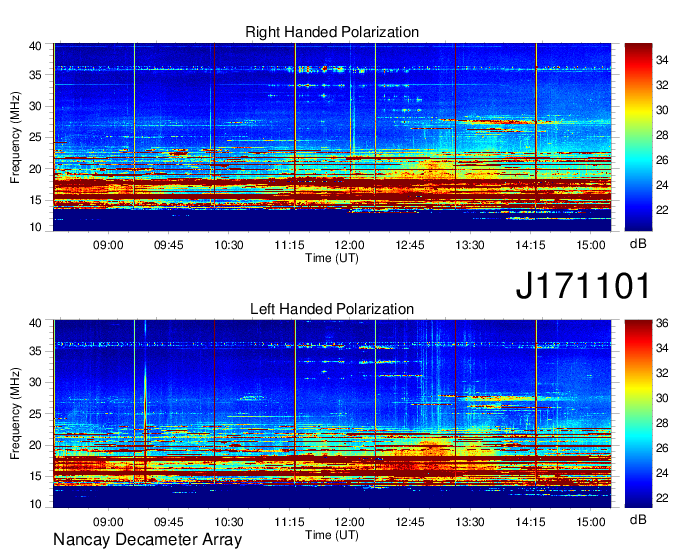Click the "25" frequency tick of the Left Handed plot
680x552 pixels.
coord(36,414)
